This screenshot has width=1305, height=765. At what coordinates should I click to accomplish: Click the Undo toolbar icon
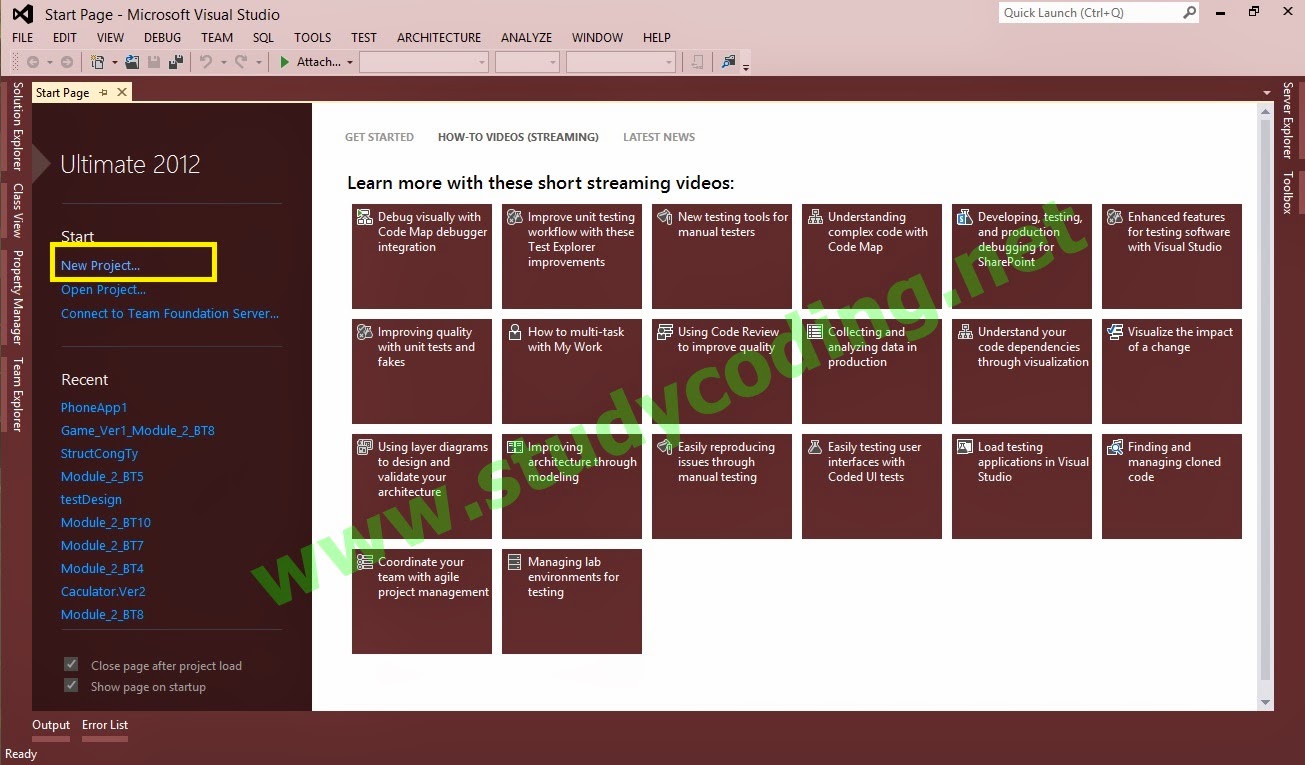pyautogui.click(x=205, y=62)
